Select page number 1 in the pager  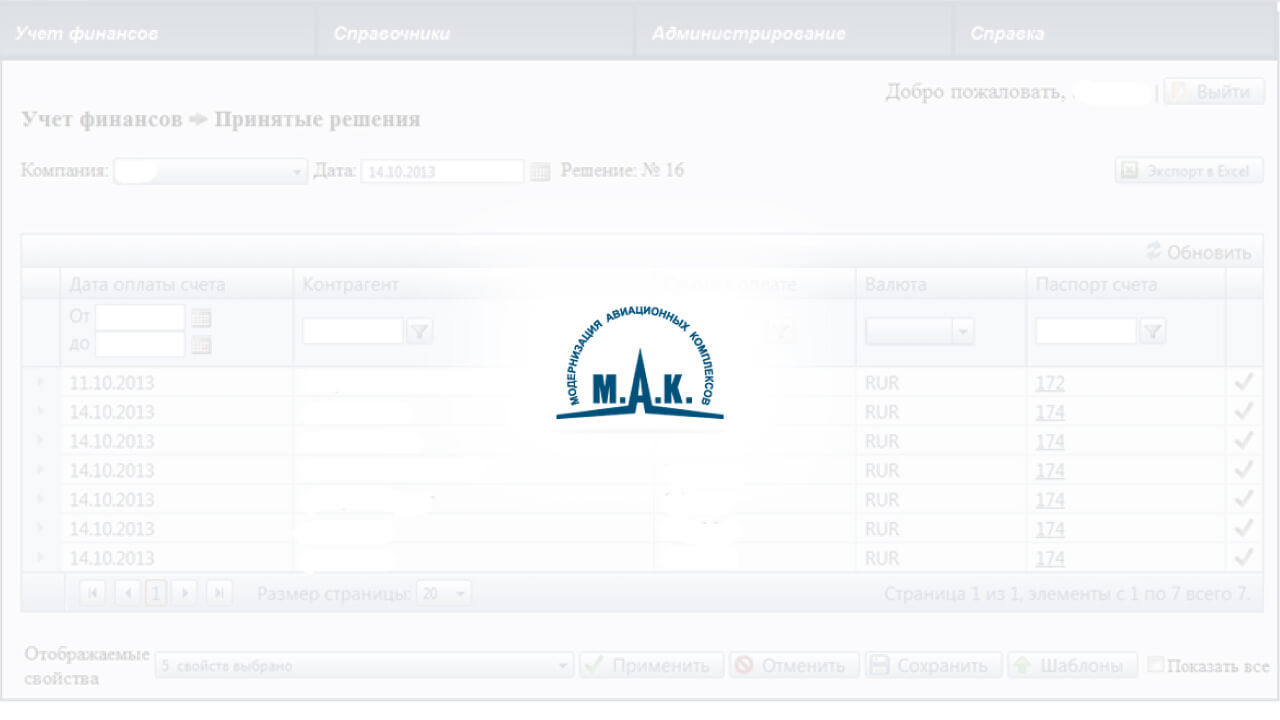[155, 593]
